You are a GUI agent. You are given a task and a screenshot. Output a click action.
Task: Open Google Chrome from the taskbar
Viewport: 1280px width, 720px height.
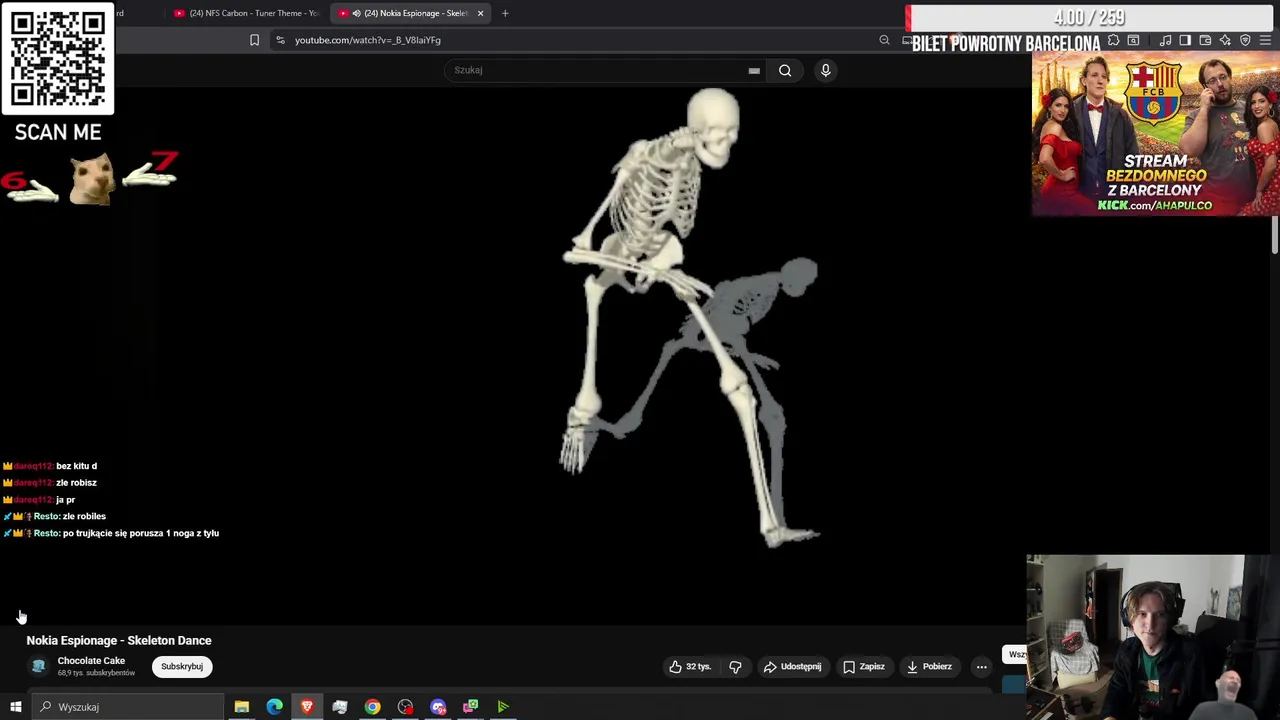pyautogui.click(x=372, y=707)
